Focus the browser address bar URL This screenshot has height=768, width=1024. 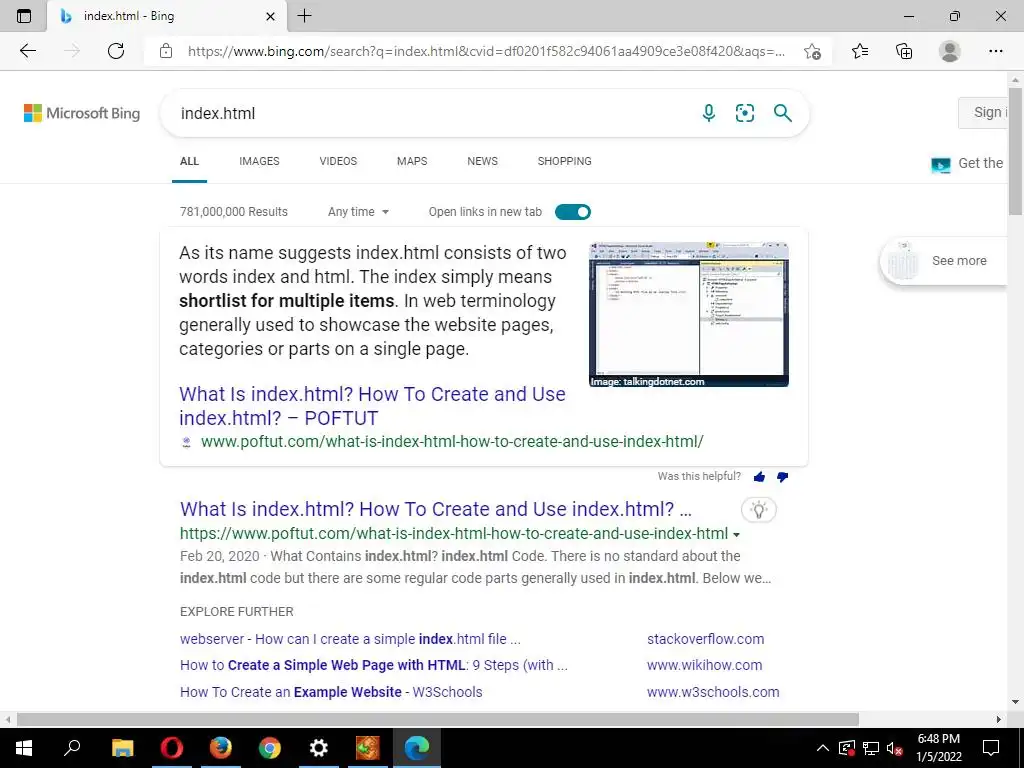[486, 52]
